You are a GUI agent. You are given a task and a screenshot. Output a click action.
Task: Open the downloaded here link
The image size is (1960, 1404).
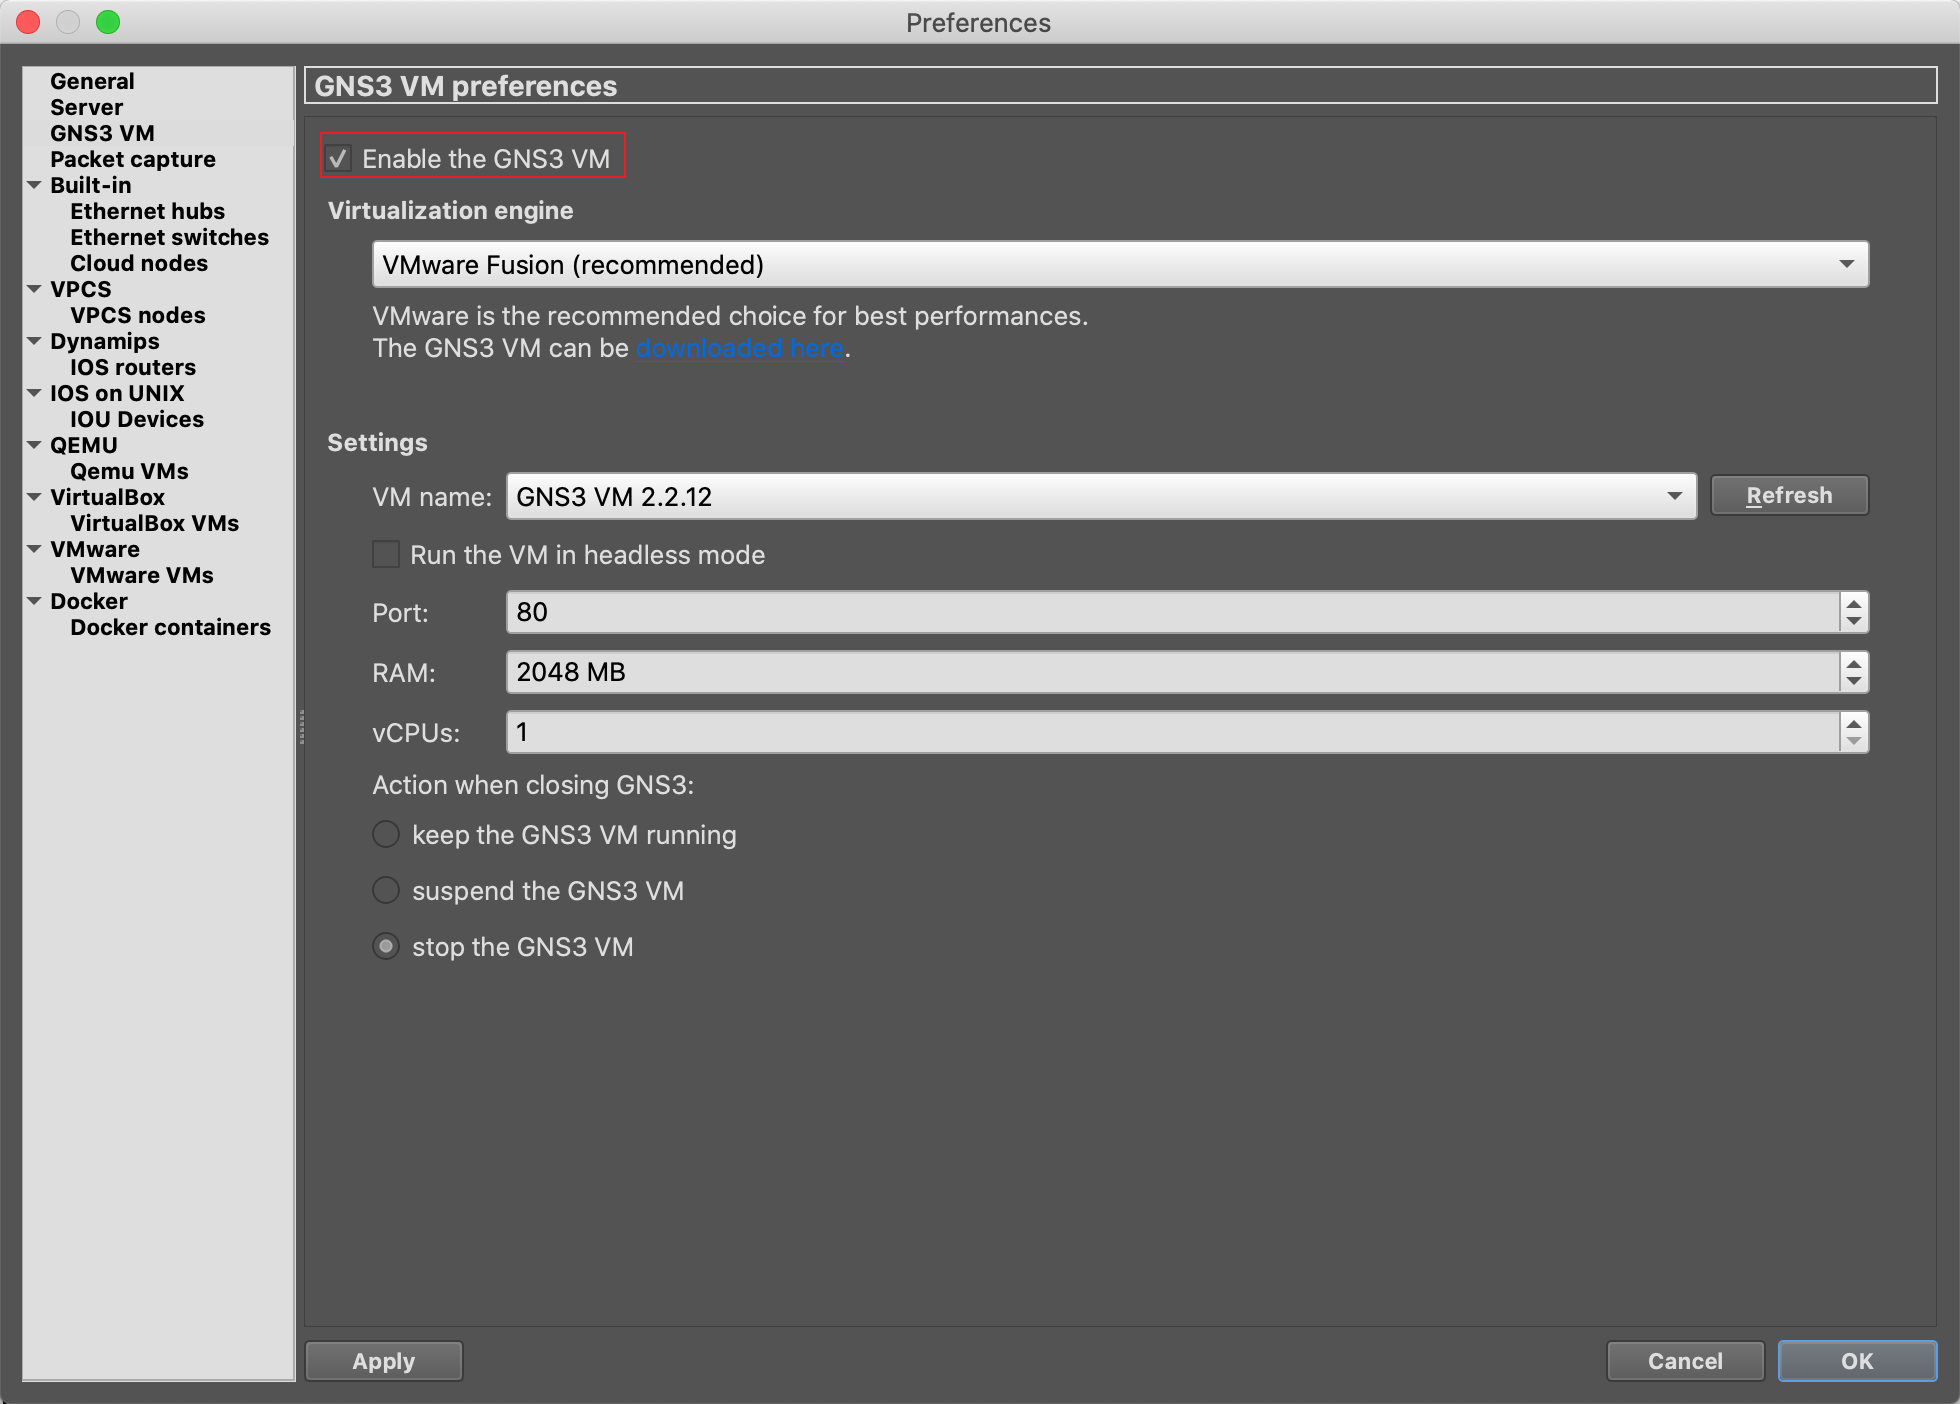tap(740, 349)
